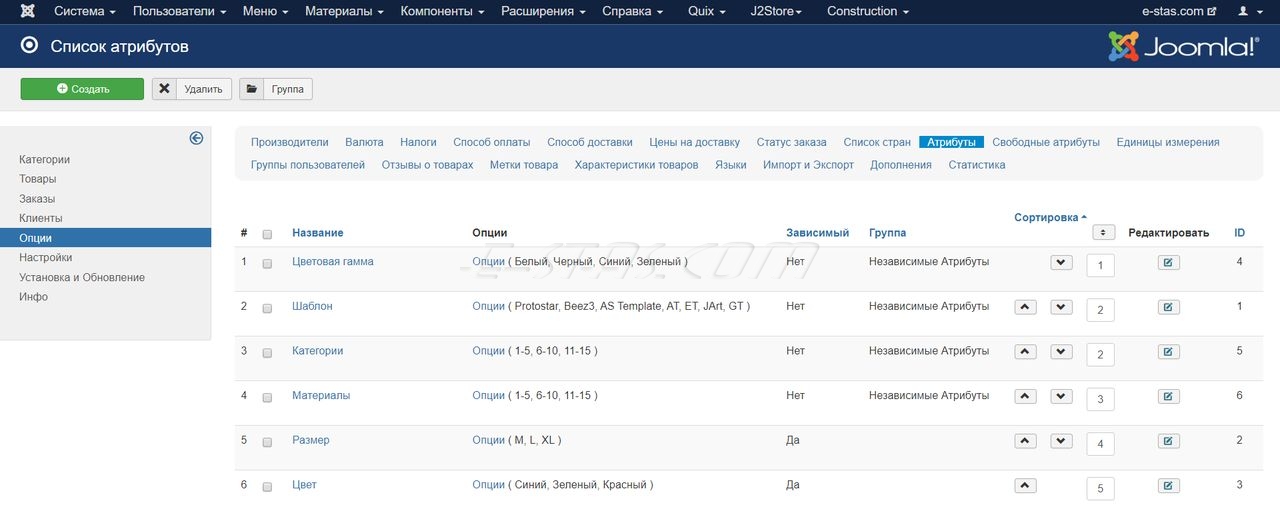
Task: Open Опции link for Шаблон row
Action: pyautogui.click(x=489, y=306)
